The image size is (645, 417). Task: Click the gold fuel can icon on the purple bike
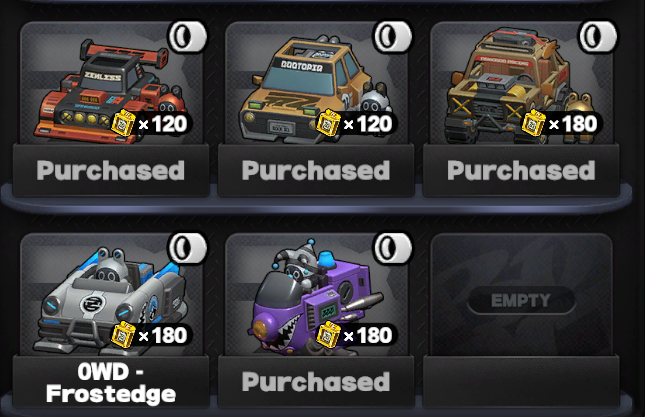(x=328, y=335)
